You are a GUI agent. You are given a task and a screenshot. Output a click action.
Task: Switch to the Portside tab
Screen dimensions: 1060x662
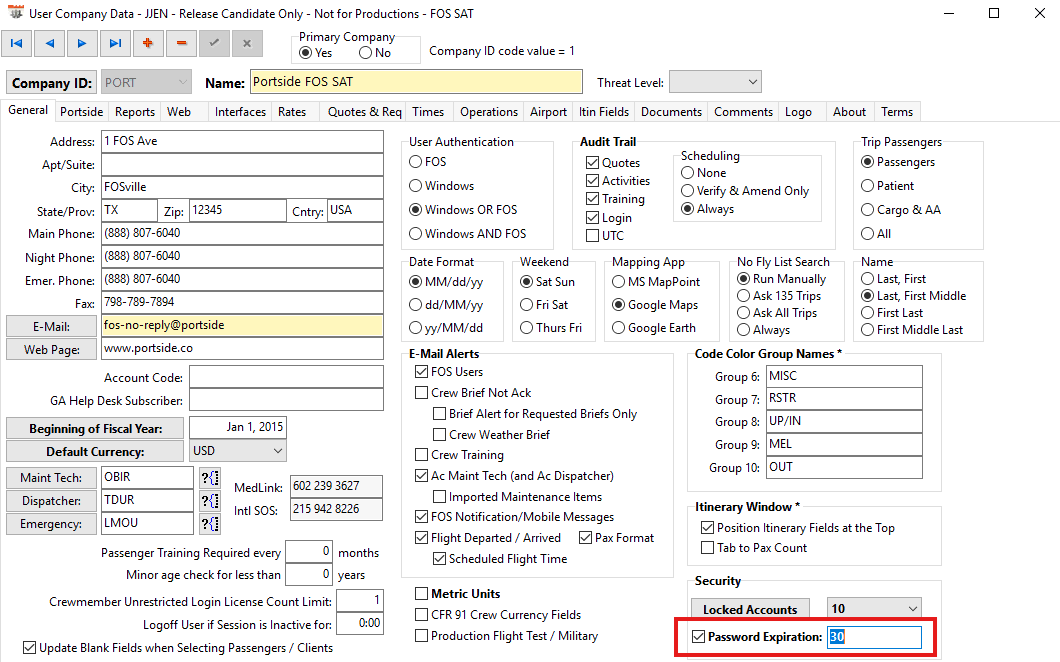pyautogui.click(x=81, y=112)
